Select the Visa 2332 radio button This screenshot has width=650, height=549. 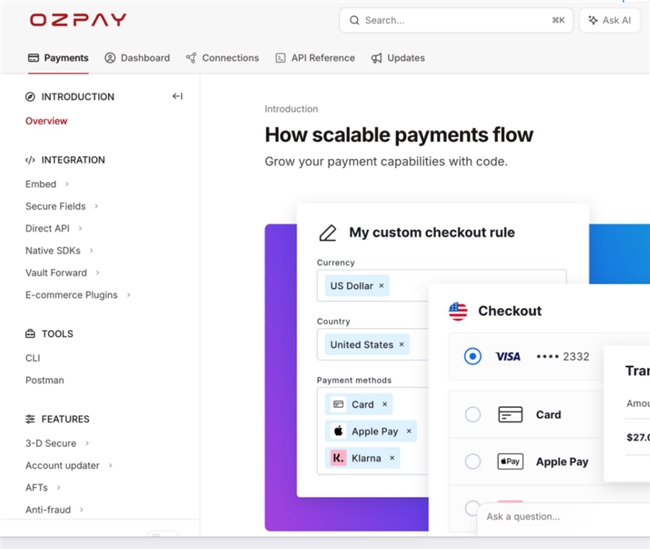[473, 356]
